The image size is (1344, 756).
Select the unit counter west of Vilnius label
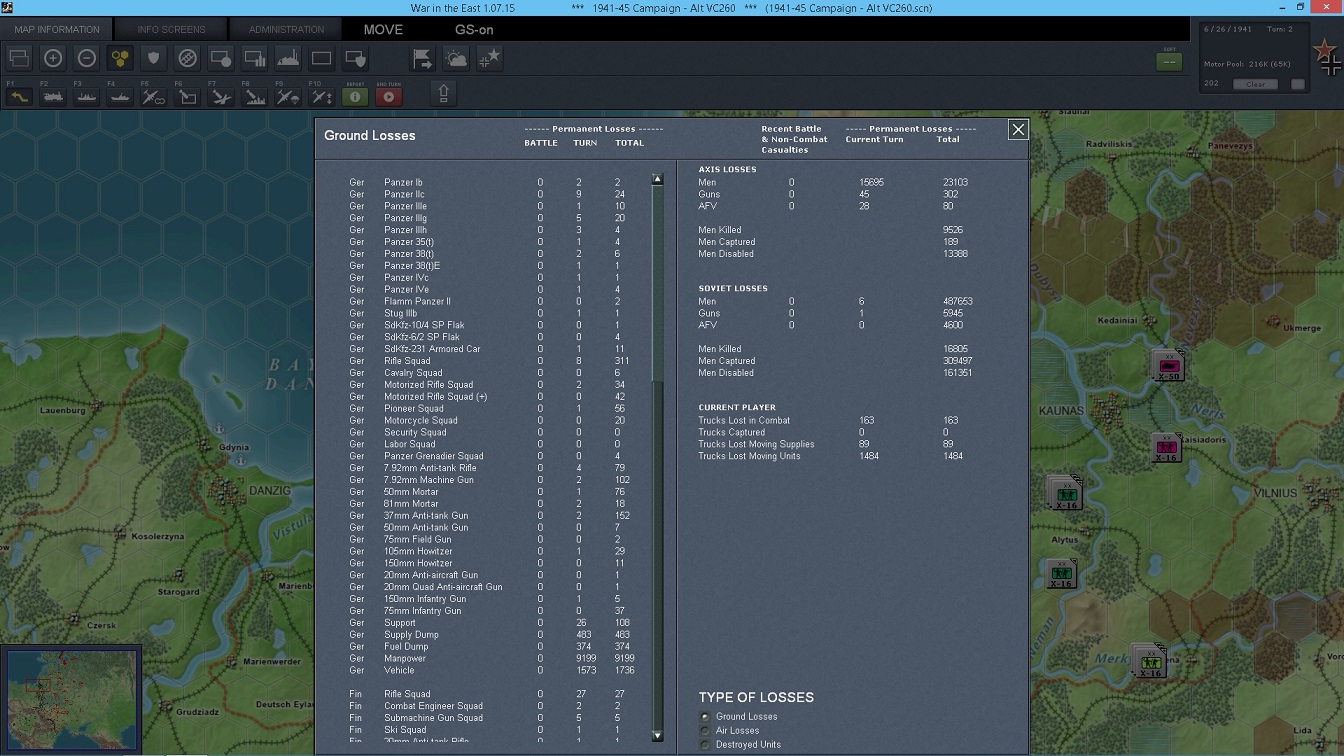[x=1065, y=493]
